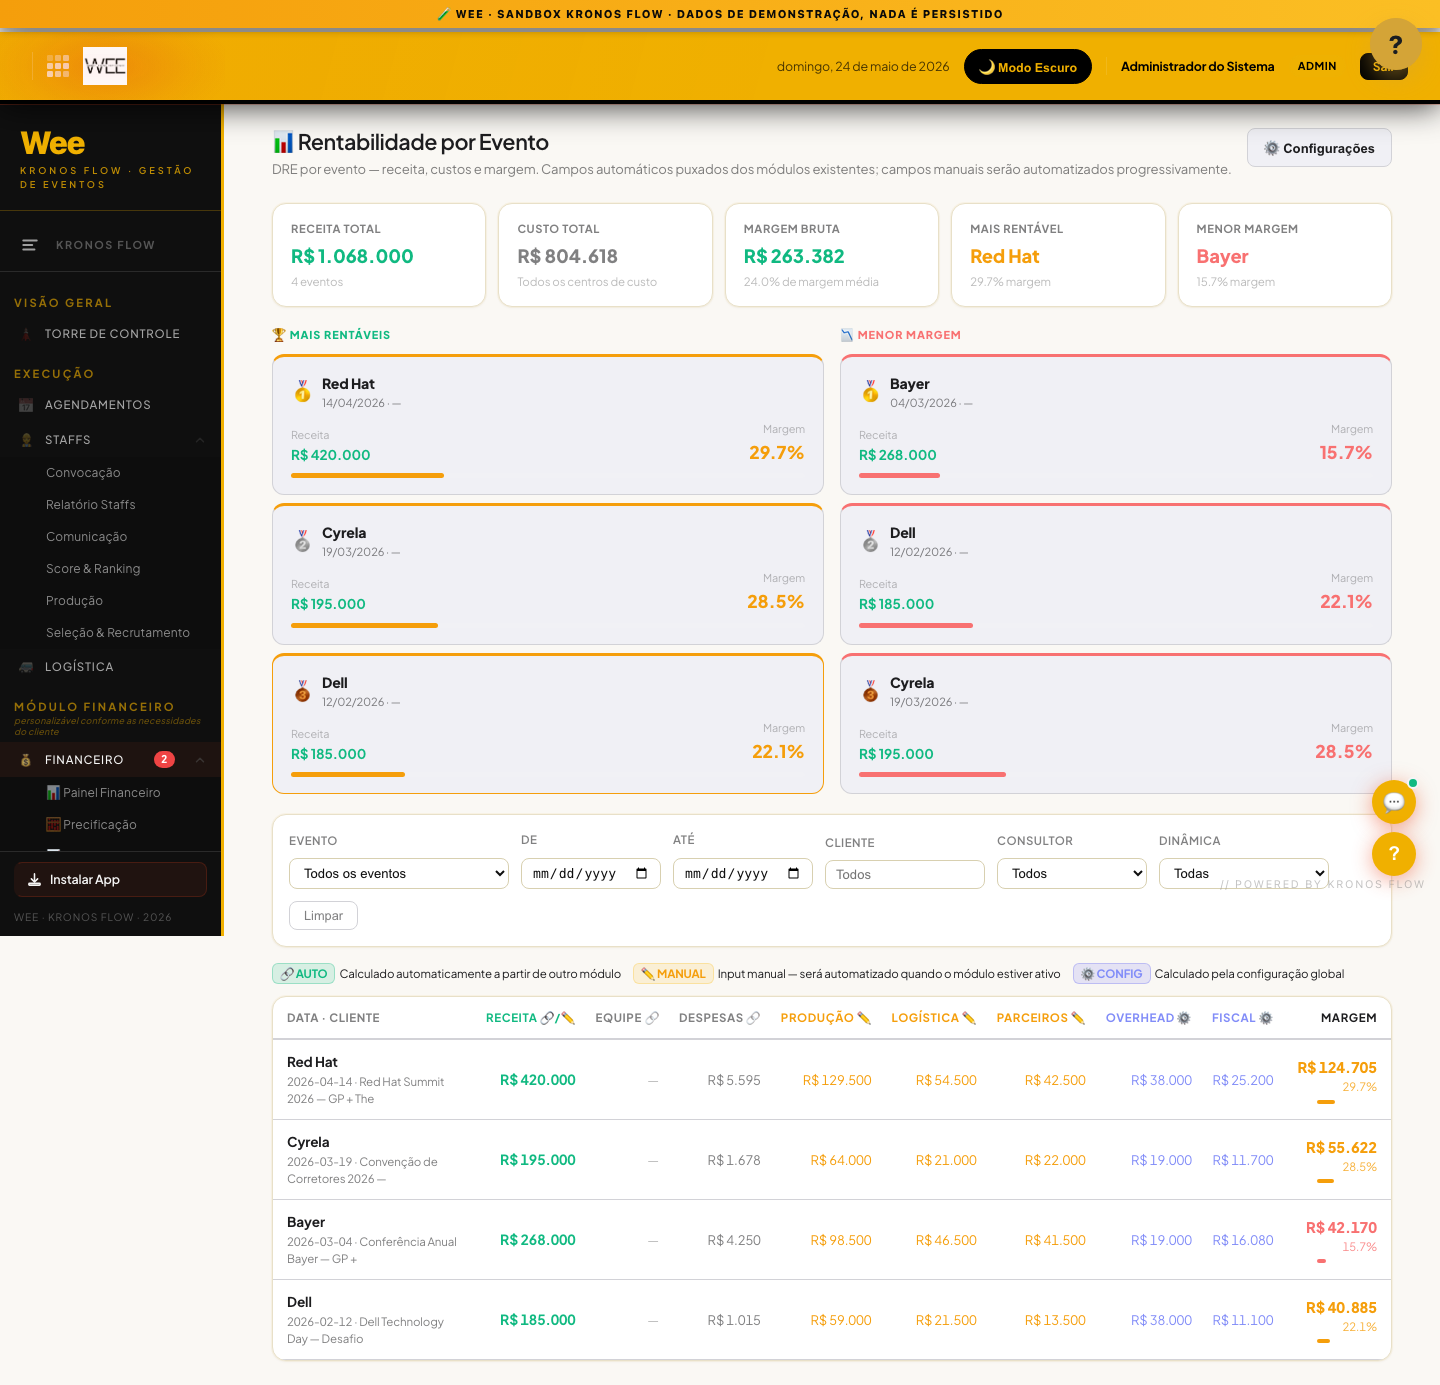This screenshot has height=1385, width=1440.
Task: Click the bar chart icon beside Rentabilidade por Evento
Action: point(283,142)
